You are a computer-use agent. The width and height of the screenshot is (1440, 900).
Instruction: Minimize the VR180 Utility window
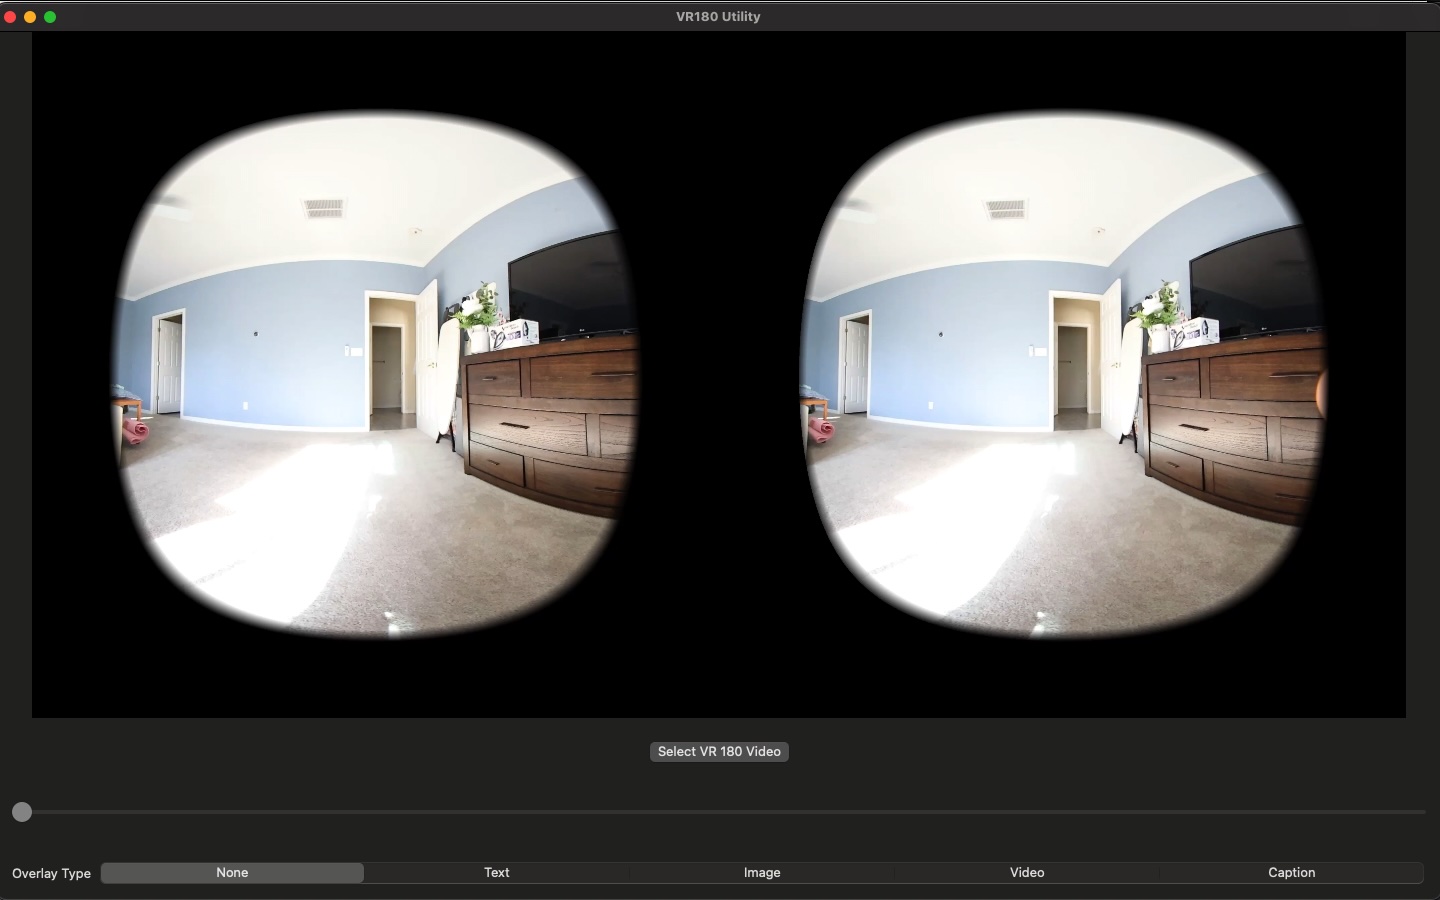[x=30, y=16]
